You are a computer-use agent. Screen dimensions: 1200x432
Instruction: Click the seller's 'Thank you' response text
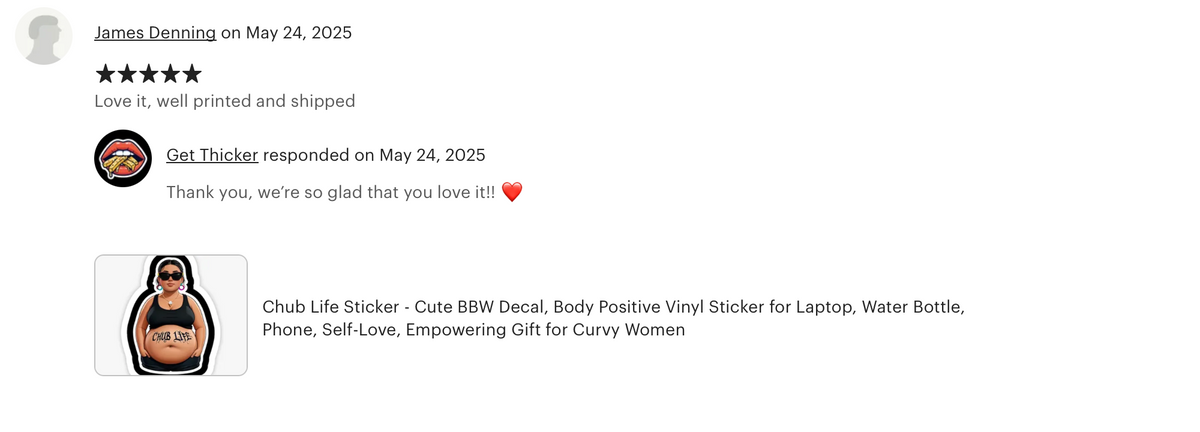330,191
